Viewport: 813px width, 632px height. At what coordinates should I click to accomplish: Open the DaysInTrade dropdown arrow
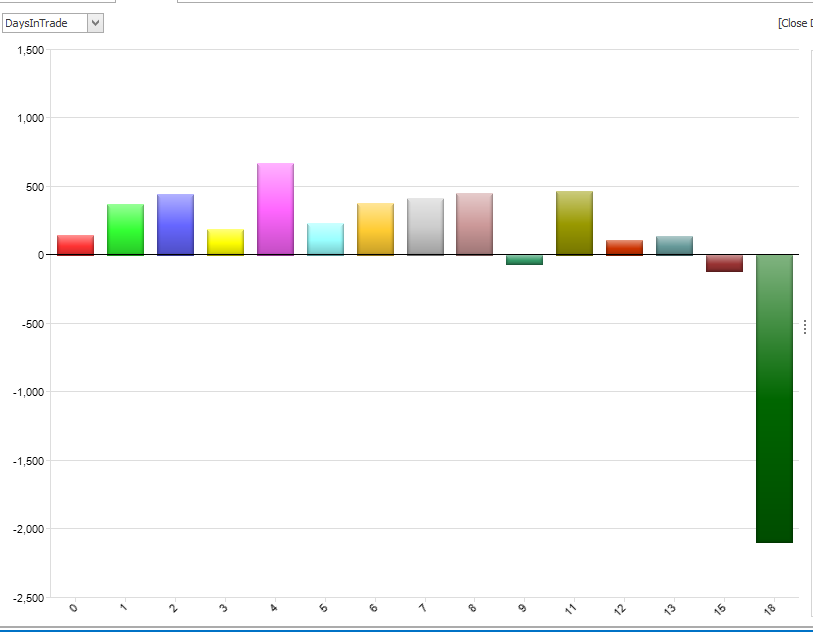(95, 23)
